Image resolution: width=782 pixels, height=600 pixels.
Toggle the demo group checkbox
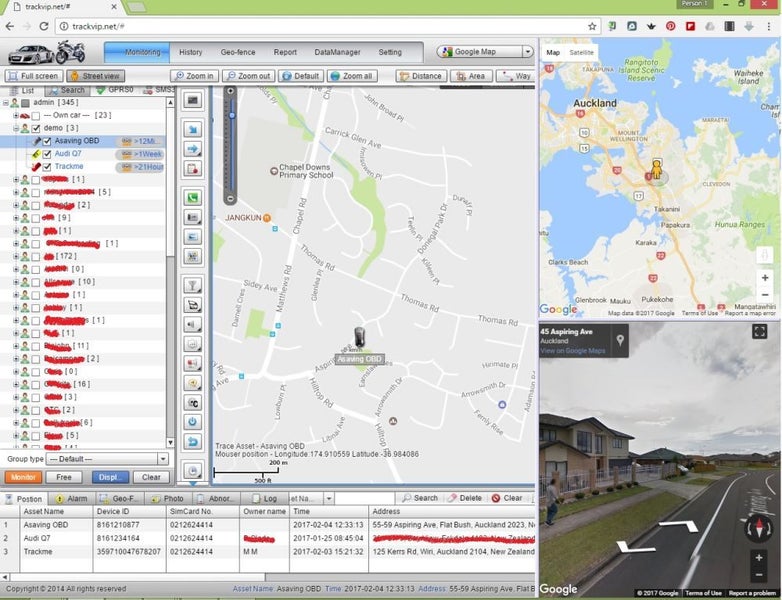36,129
